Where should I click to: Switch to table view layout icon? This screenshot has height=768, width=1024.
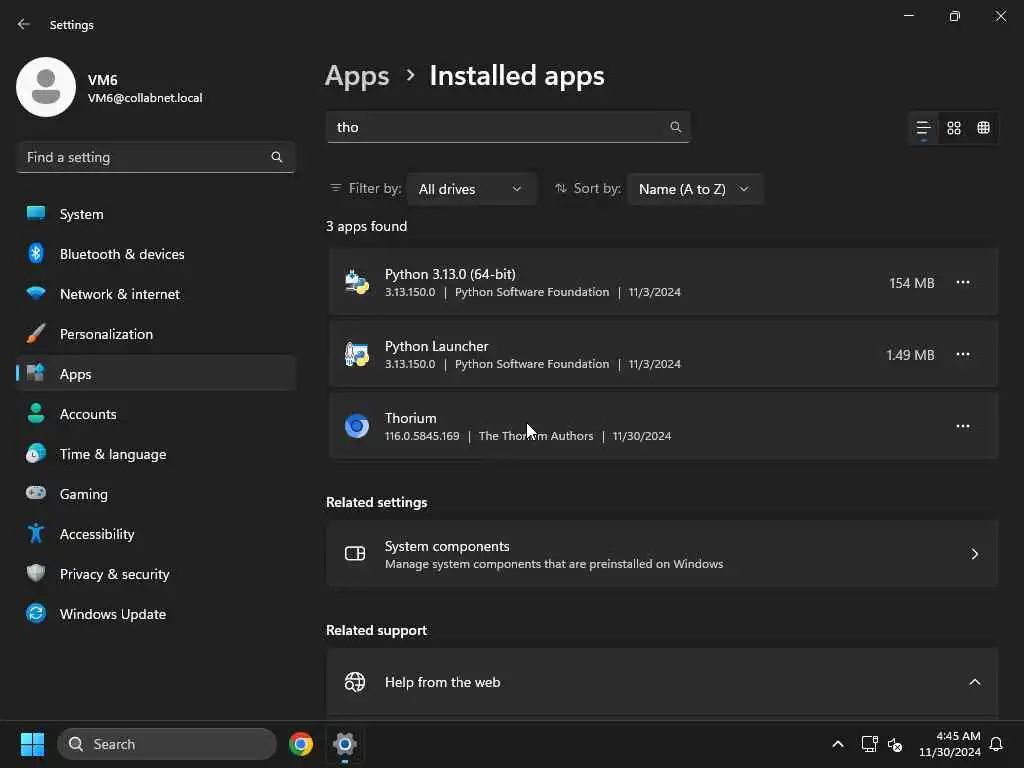(x=984, y=128)
